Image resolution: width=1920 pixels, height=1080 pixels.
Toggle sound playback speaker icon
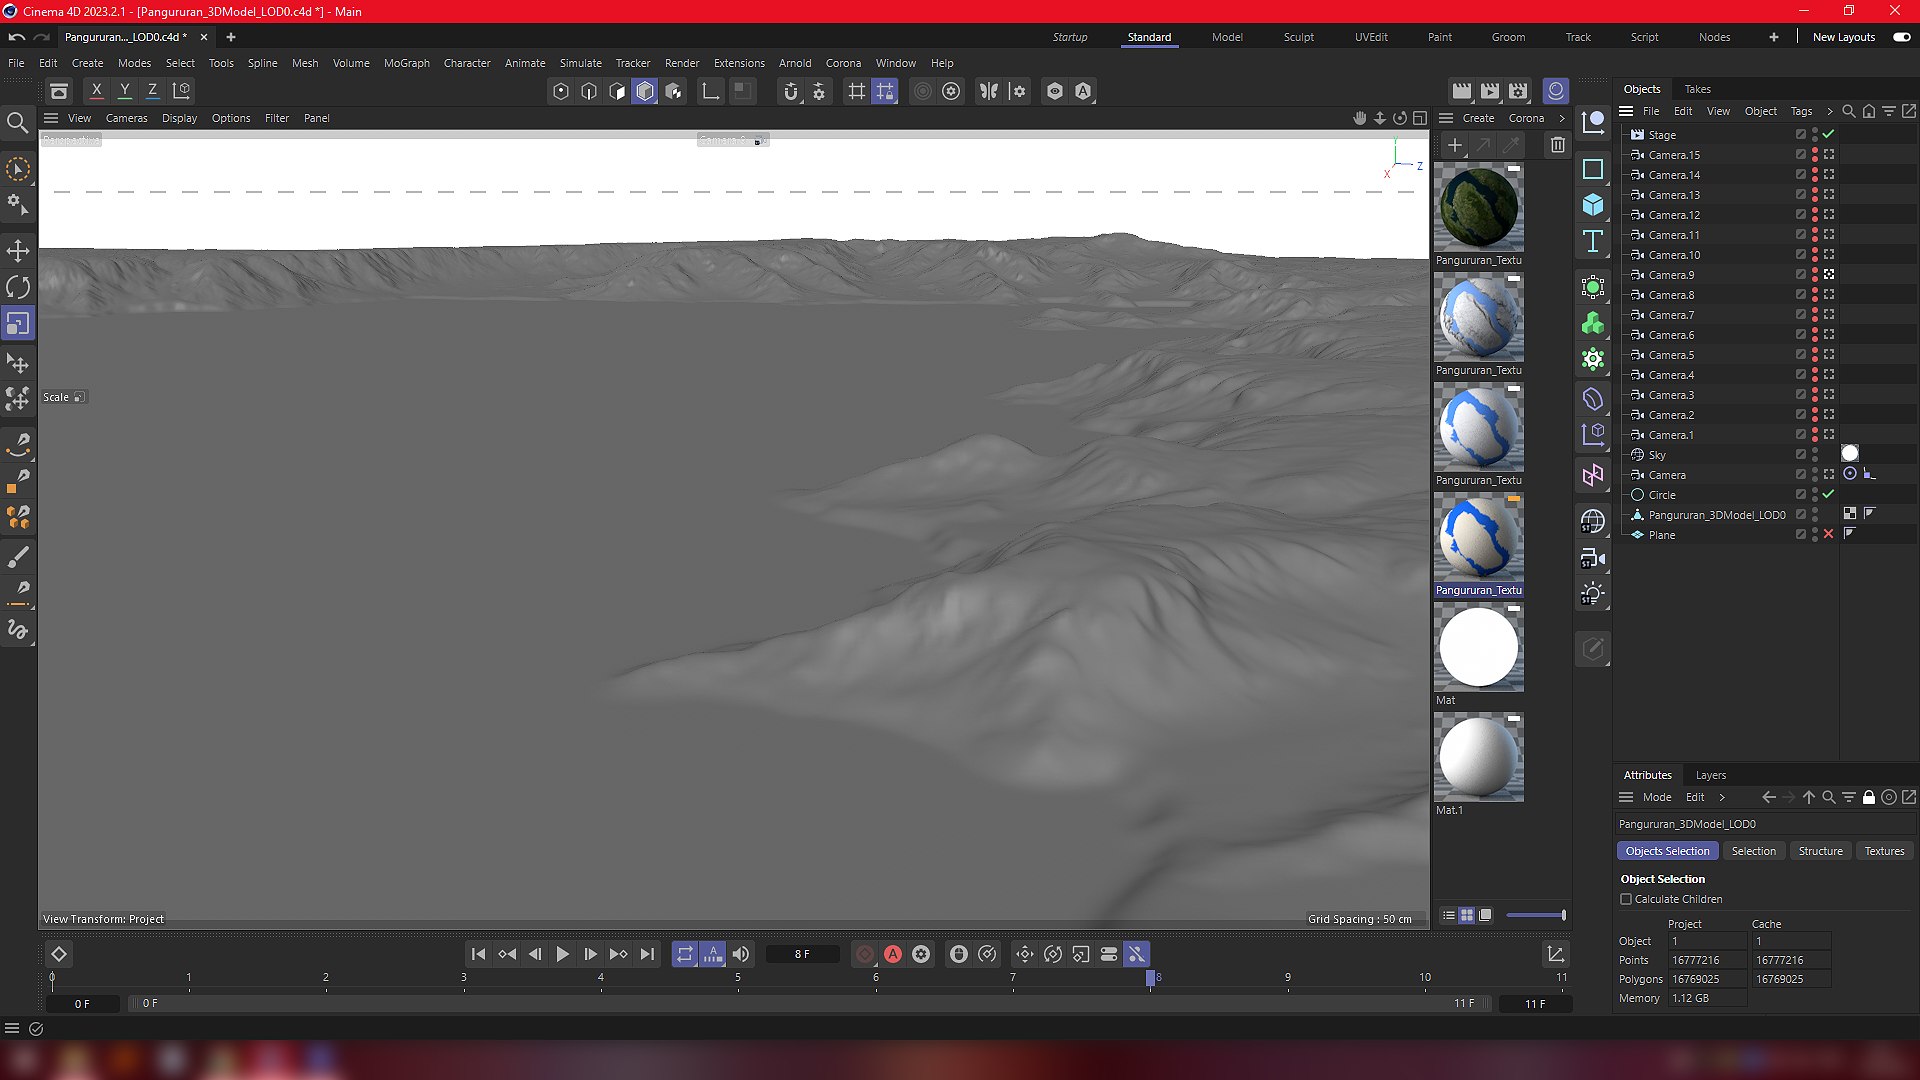pyautogui.click(x=741, y=954)
